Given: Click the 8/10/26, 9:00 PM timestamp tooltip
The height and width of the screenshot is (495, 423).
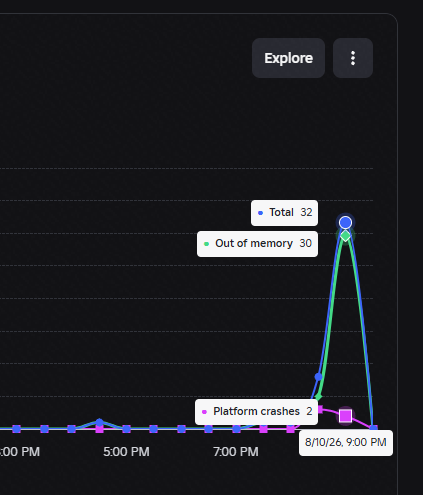Looking at the screenshot, I should 346,443.
